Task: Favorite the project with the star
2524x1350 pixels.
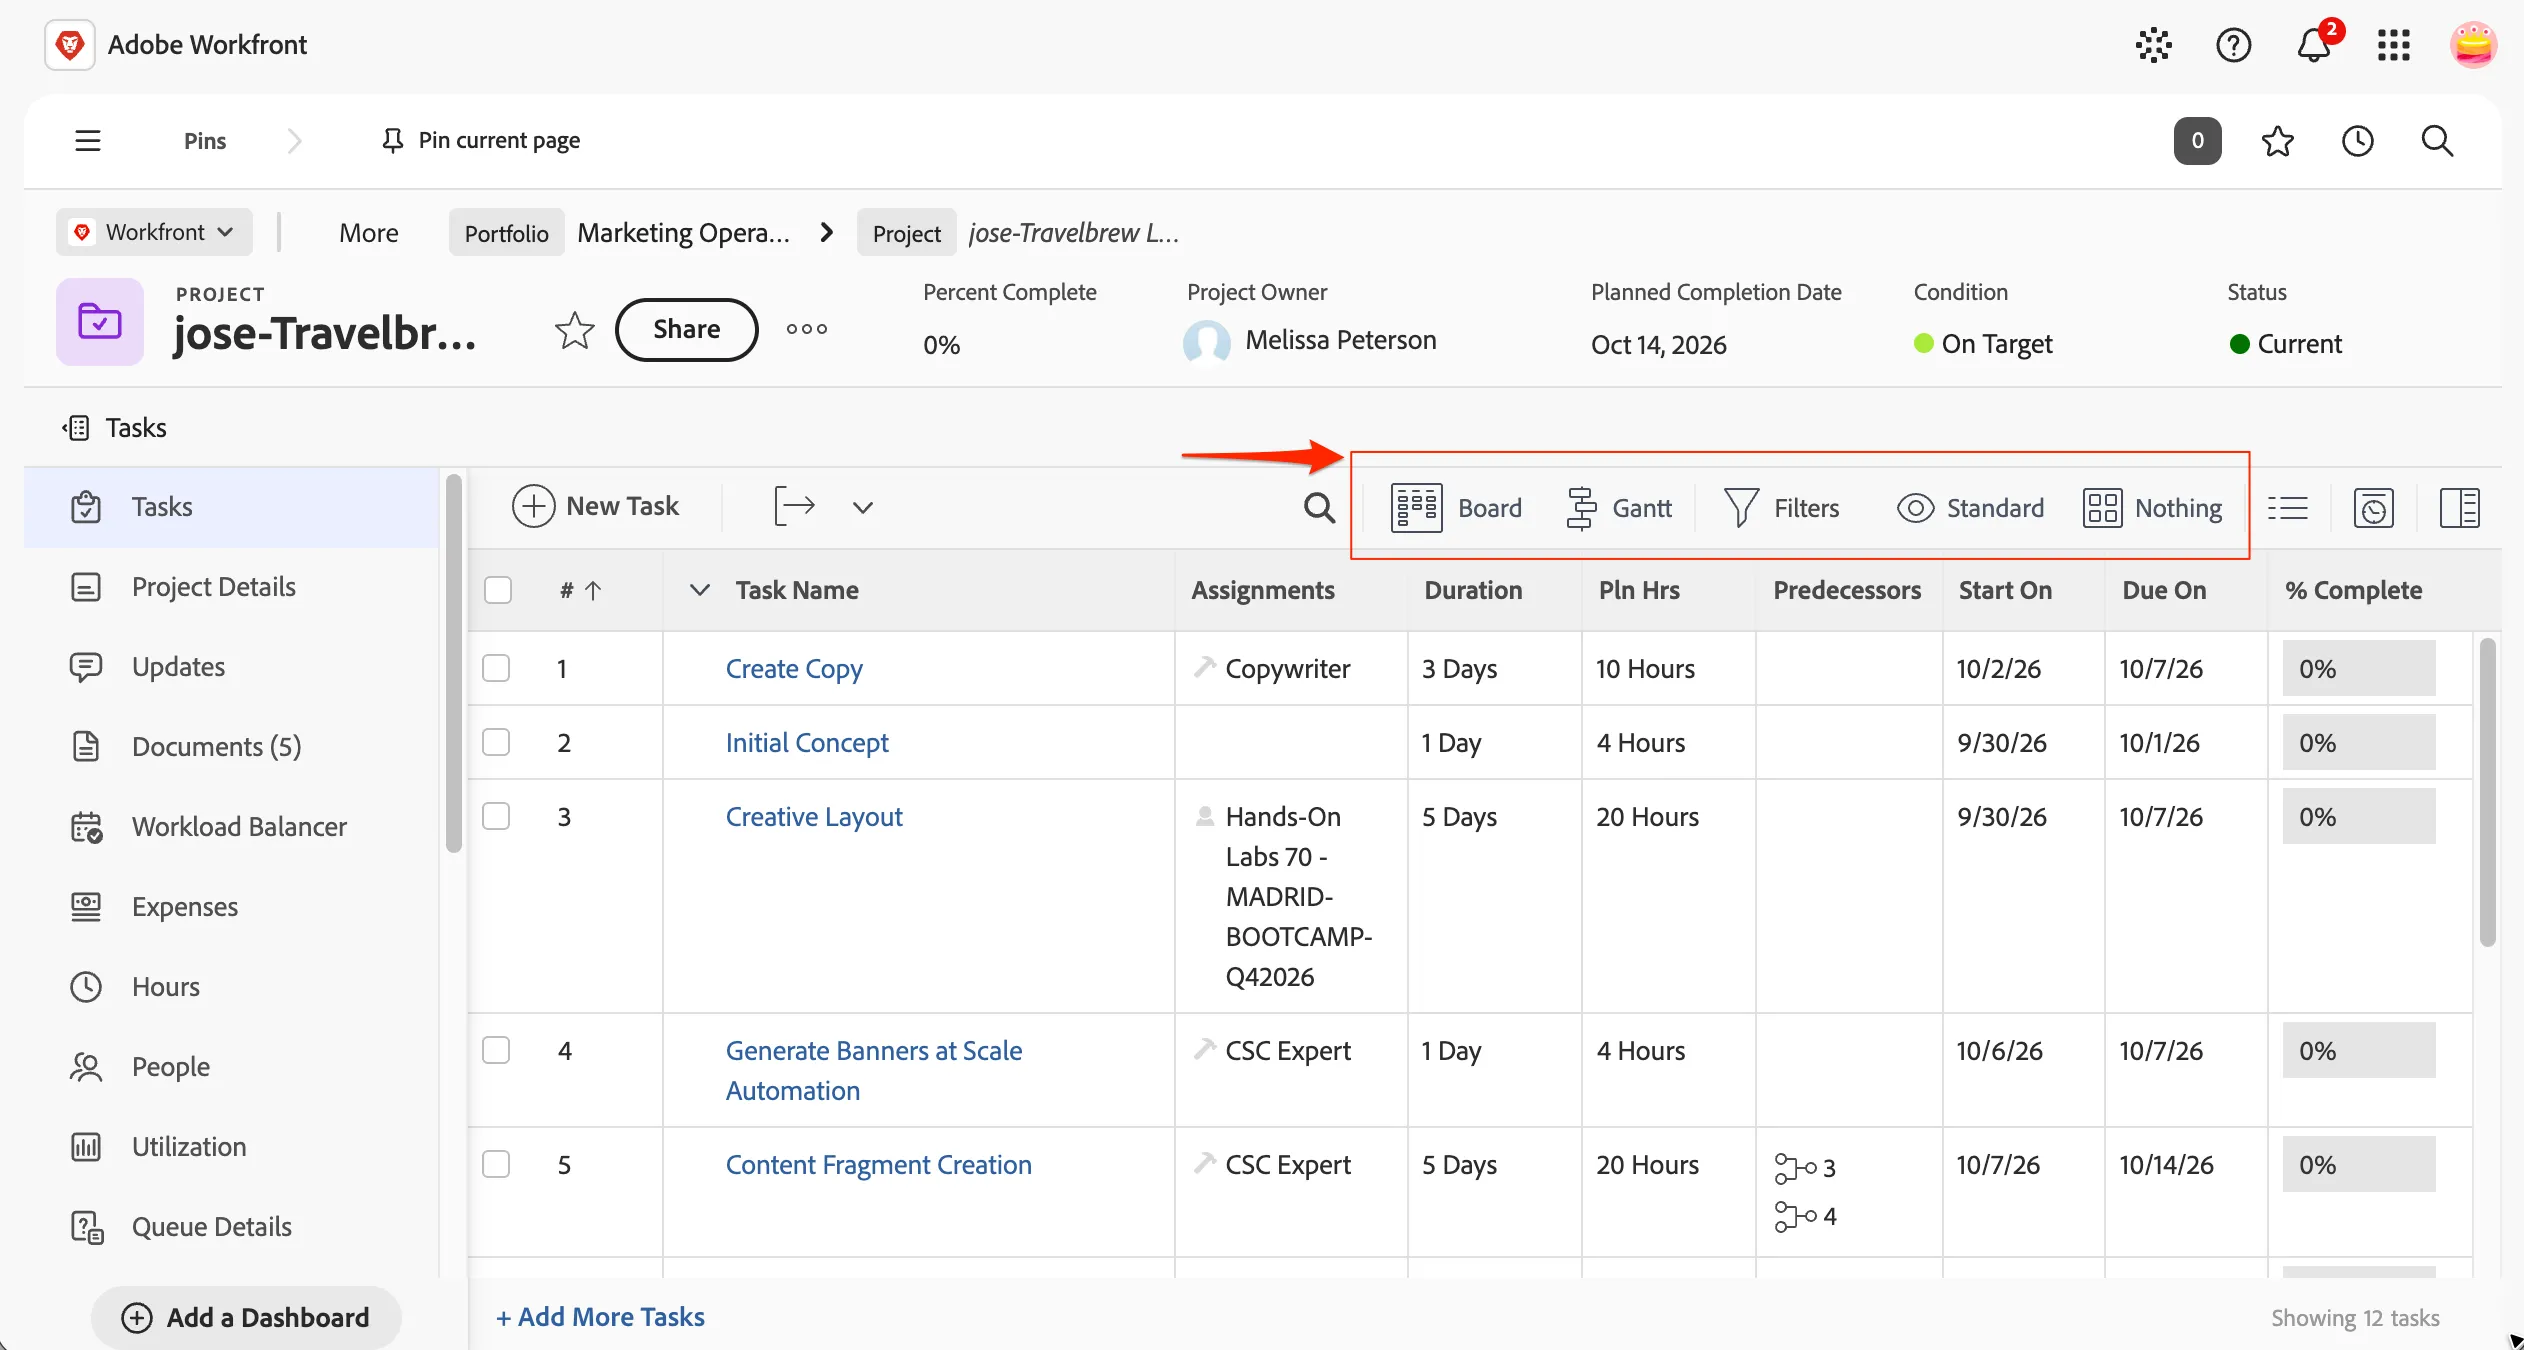Action: (575, 330)
